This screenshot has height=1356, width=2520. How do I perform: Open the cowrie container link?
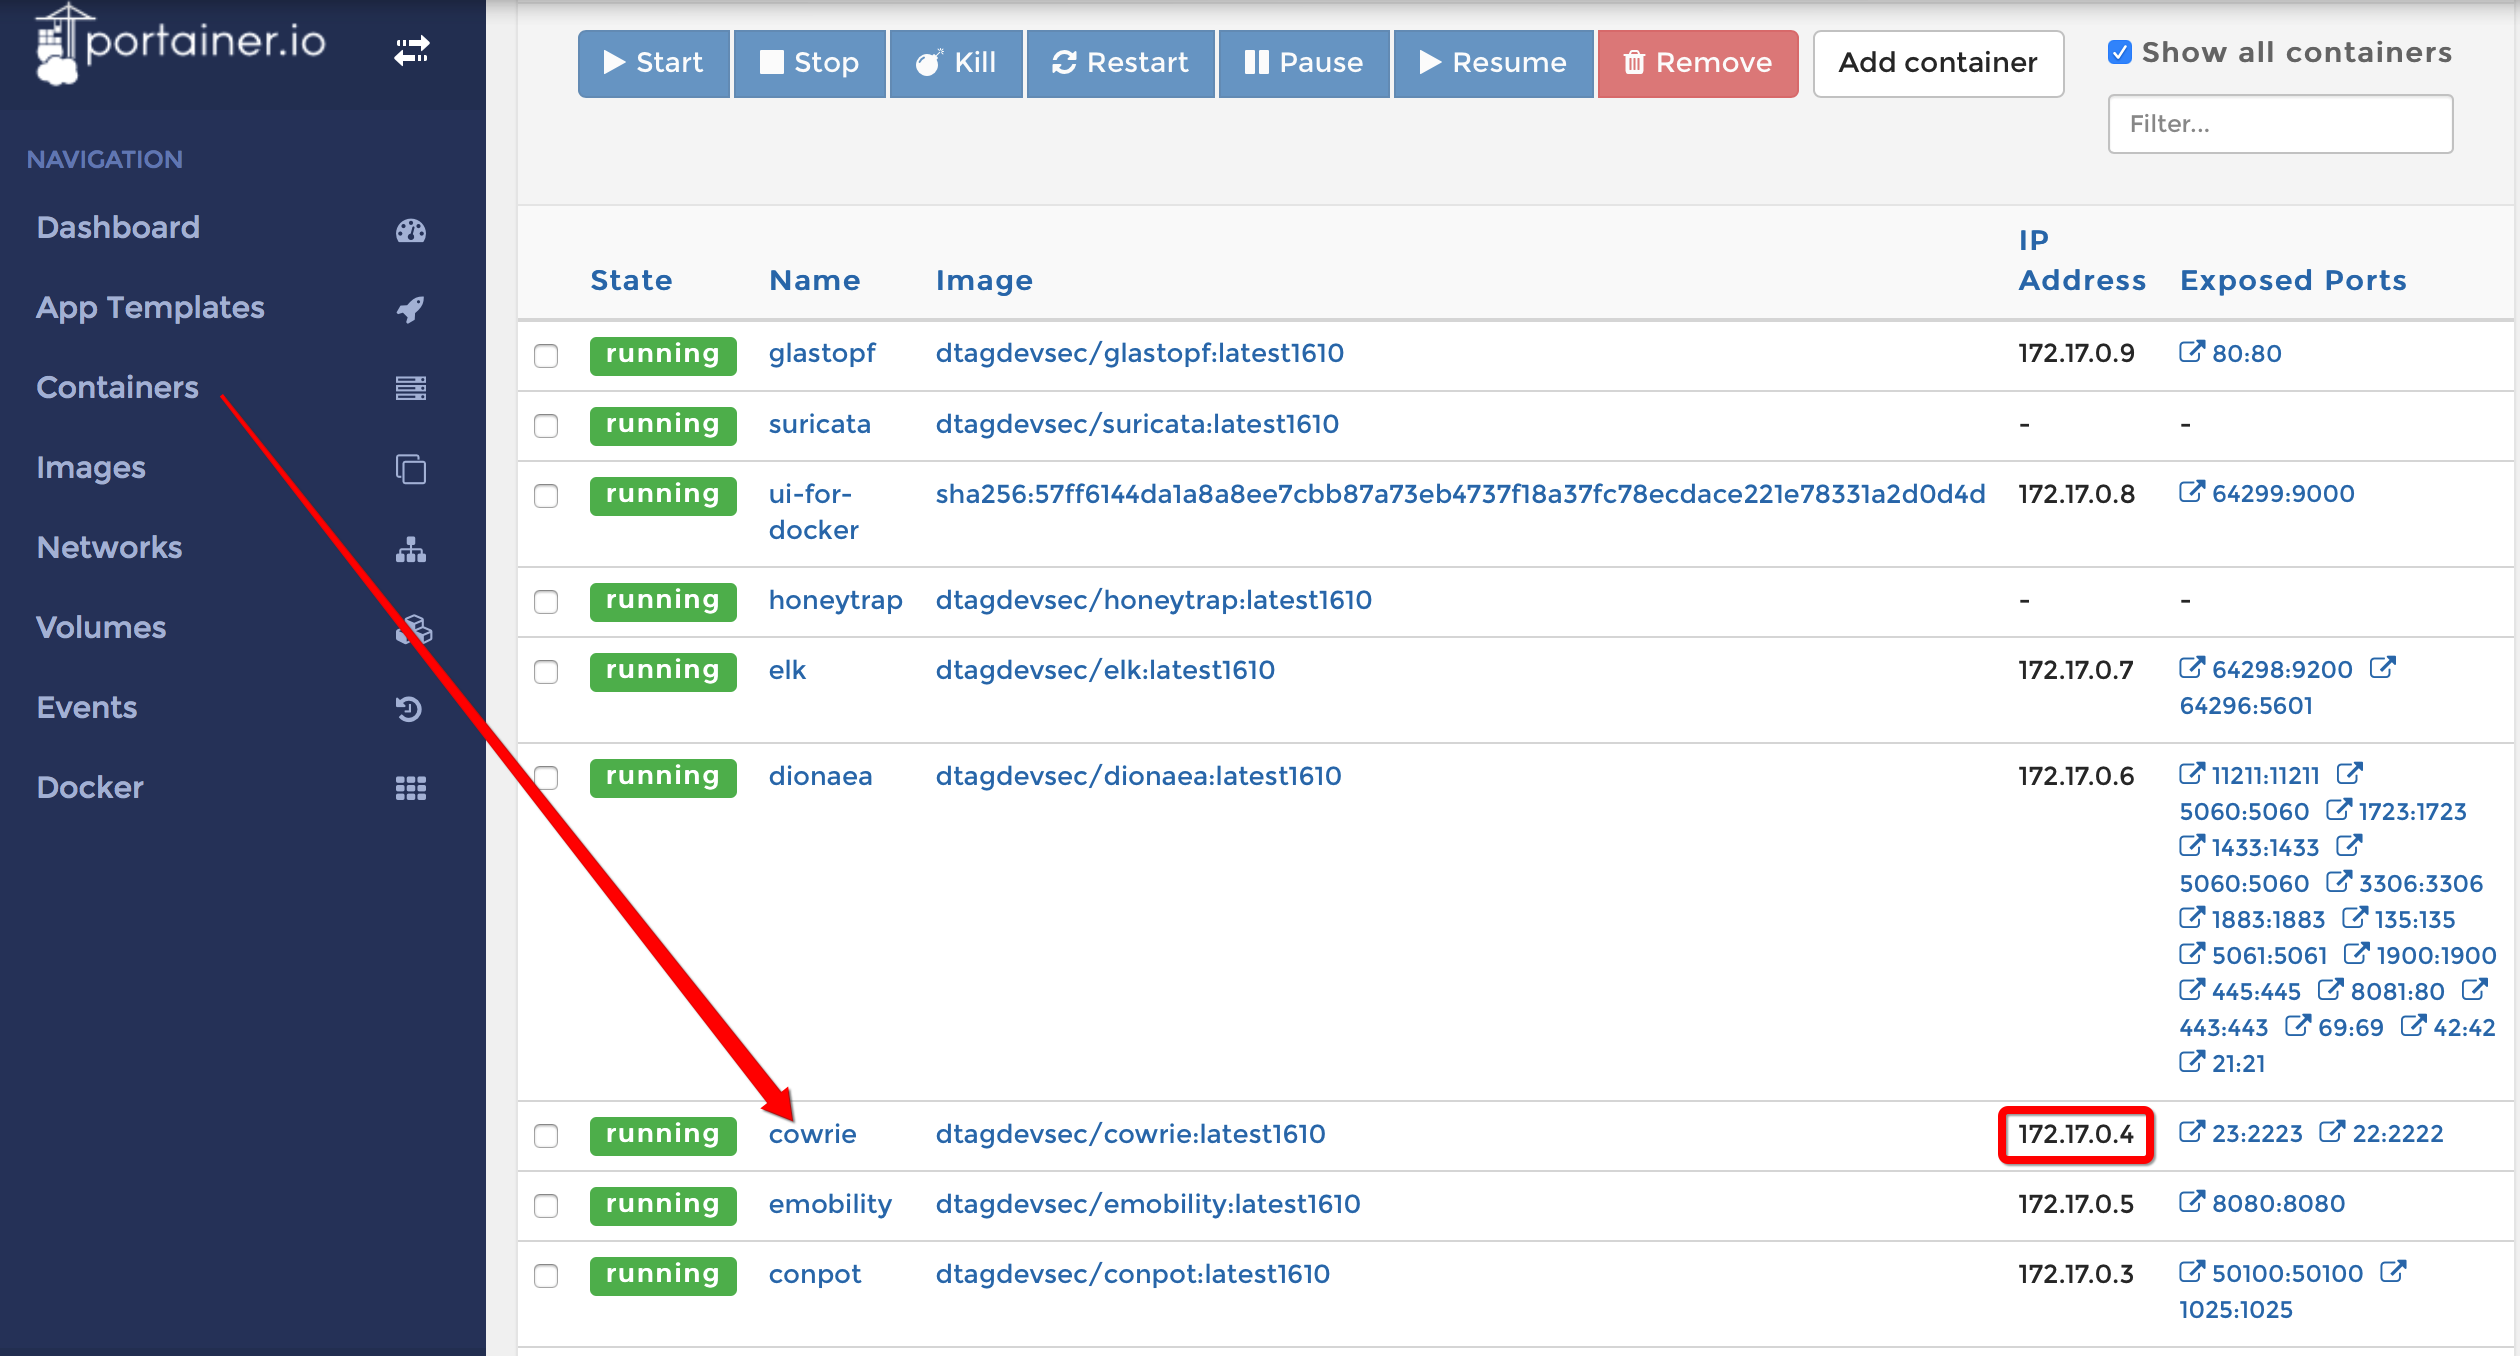[812, 1134]
